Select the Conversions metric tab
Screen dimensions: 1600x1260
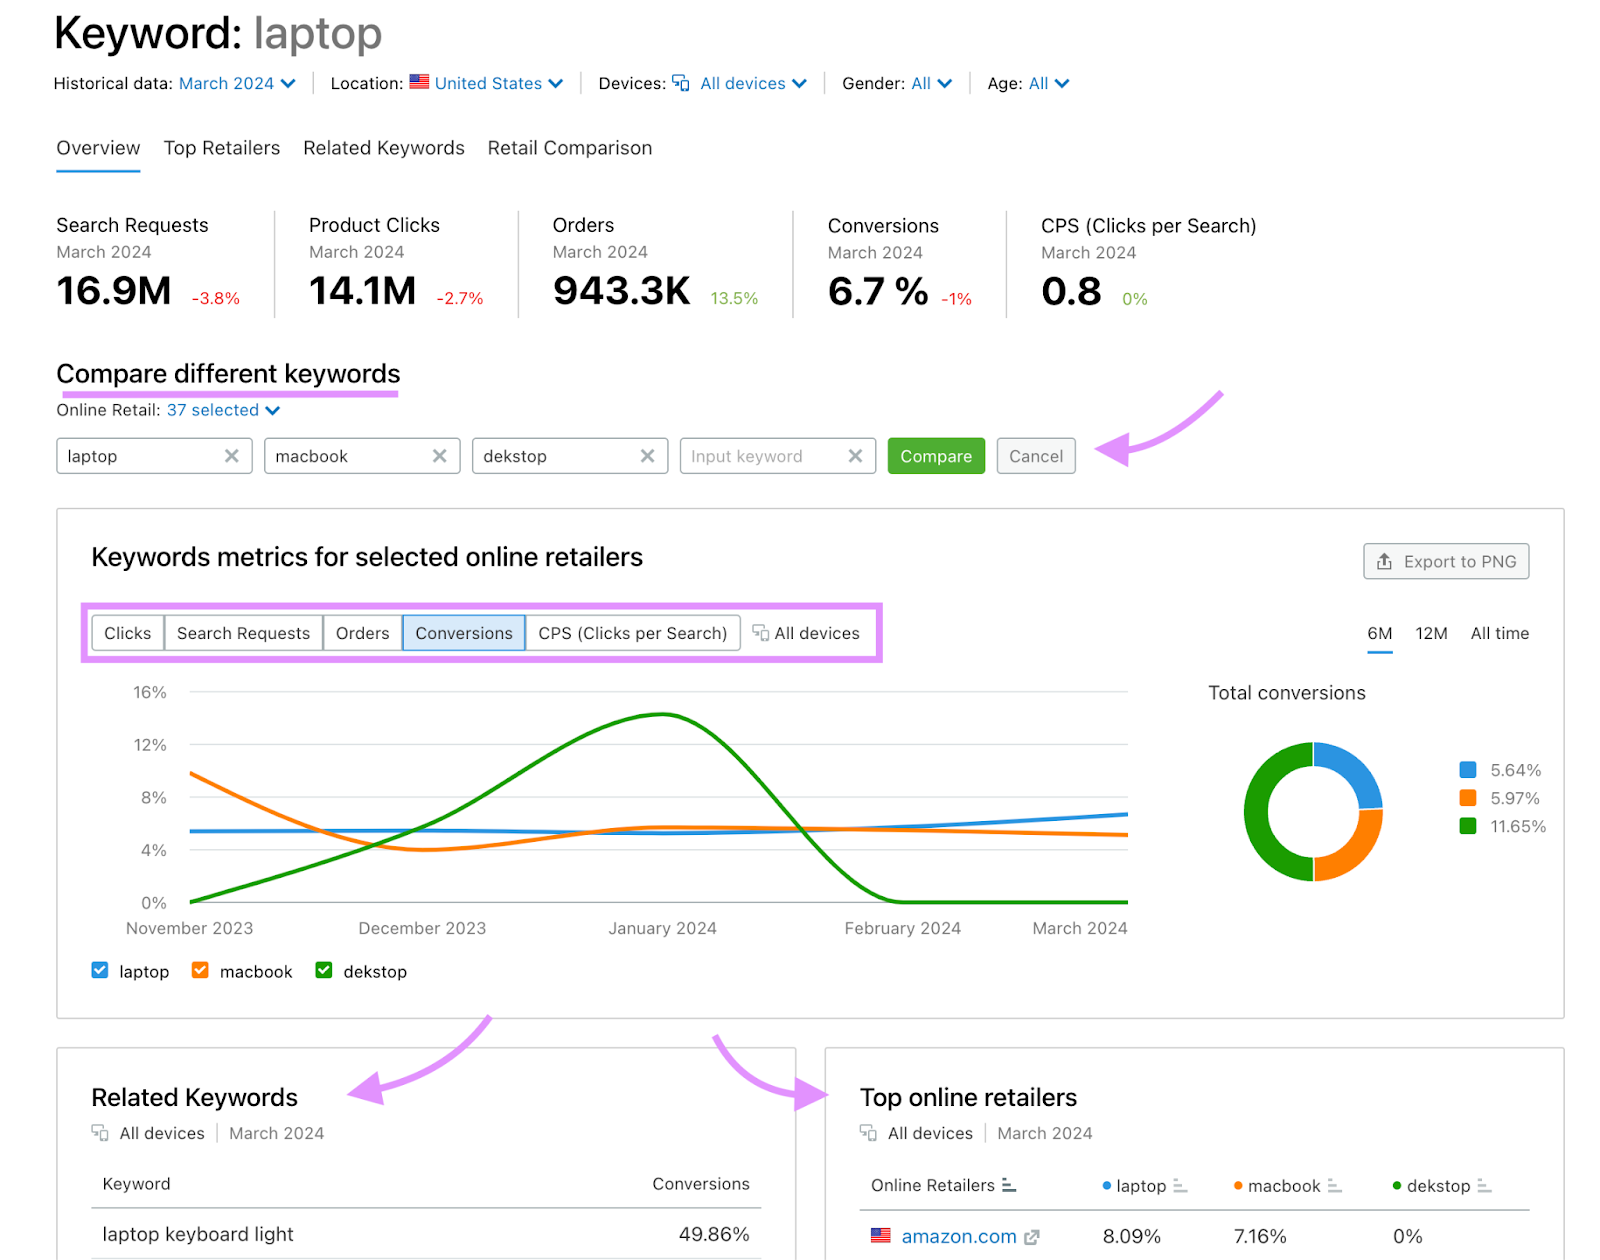point(464,633)
